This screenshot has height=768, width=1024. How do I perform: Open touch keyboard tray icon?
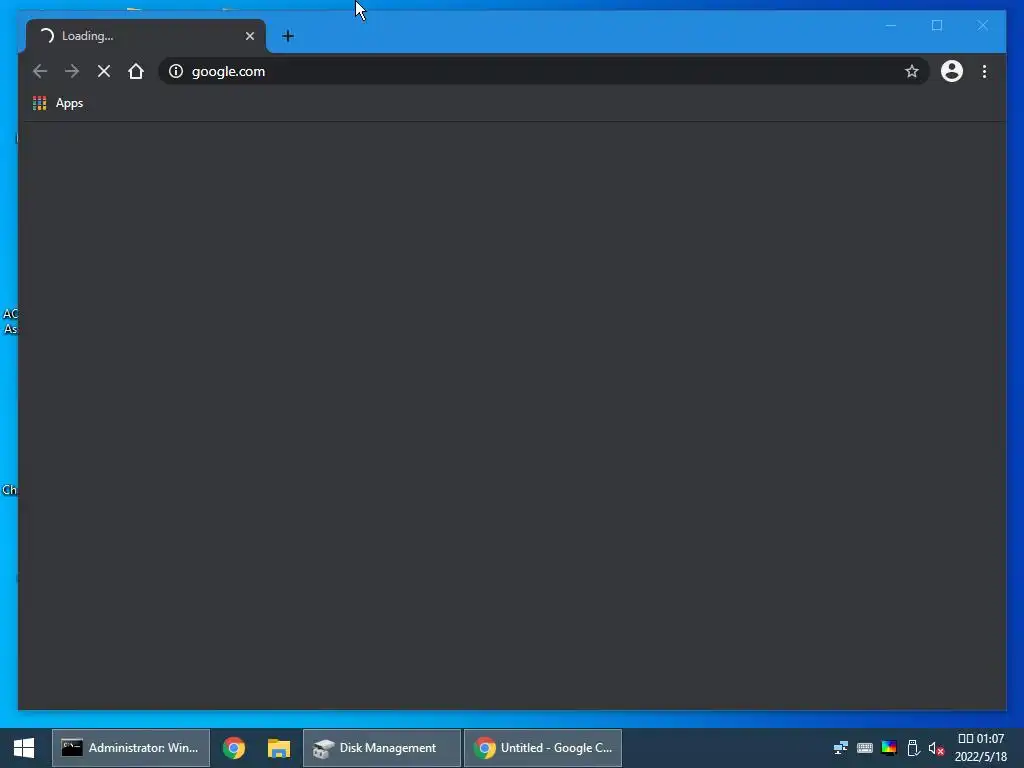[865, 748]
